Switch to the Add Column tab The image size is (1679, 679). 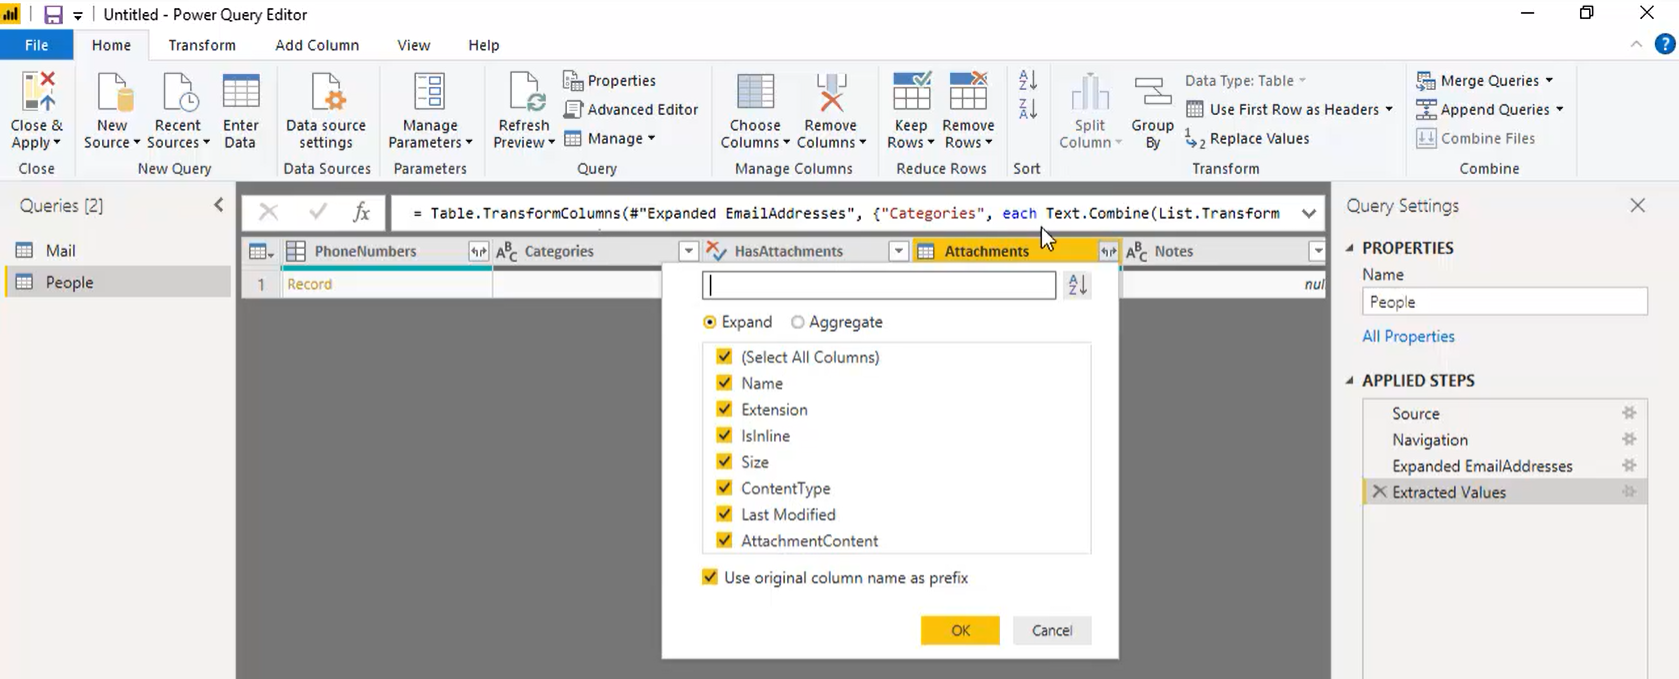coord(317,45)
